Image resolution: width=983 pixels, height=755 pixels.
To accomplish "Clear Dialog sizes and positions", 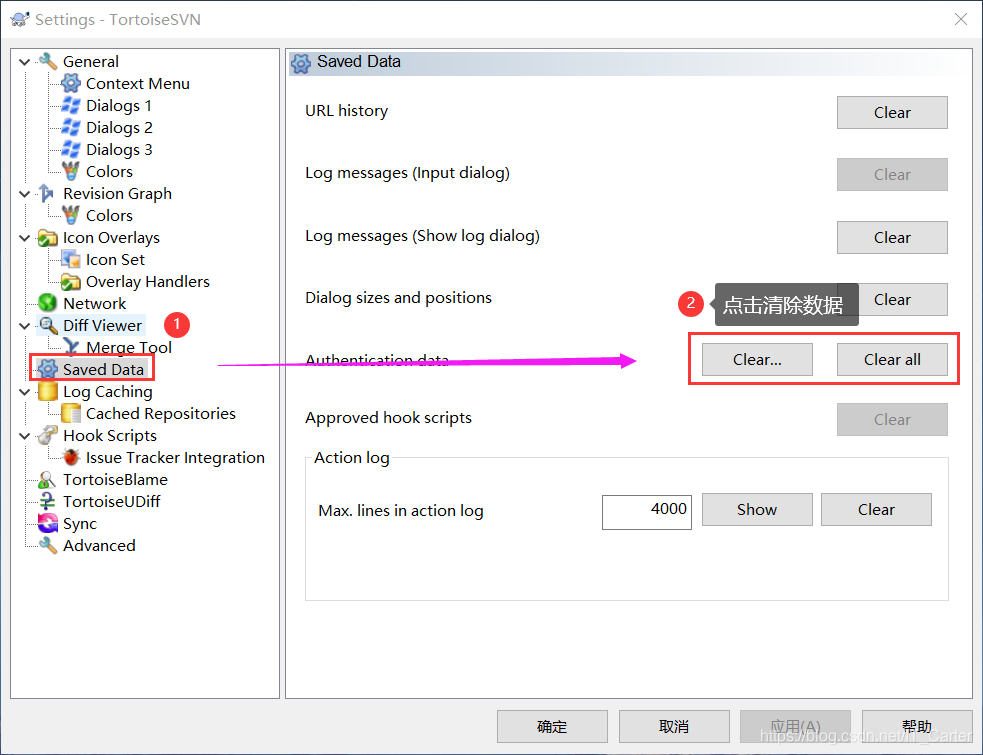I will (903, 299).
